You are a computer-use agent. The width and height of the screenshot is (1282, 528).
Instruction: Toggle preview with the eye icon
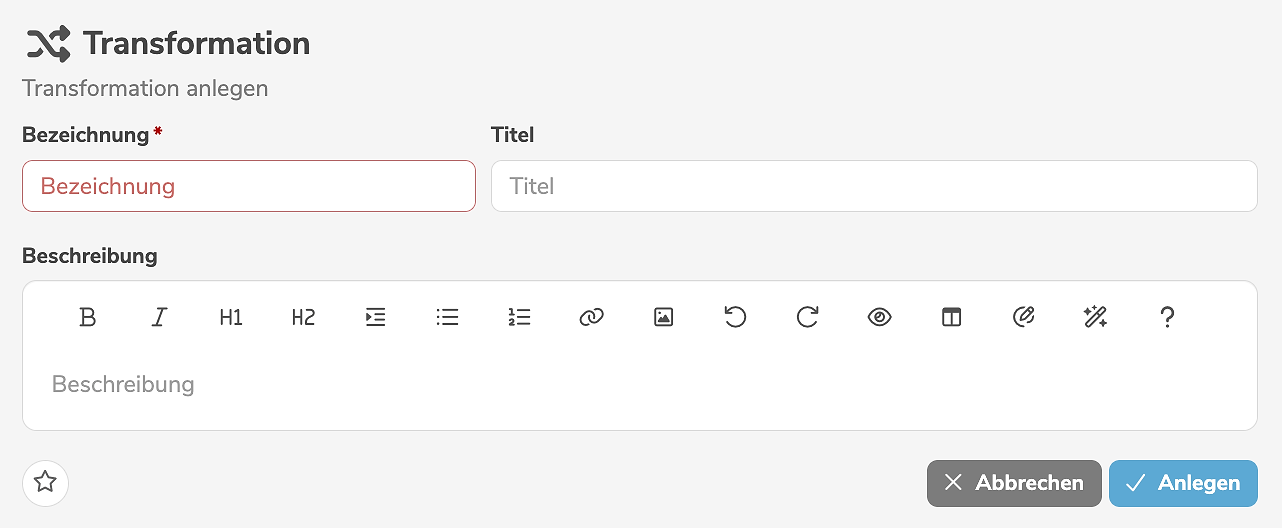point(879,318)
